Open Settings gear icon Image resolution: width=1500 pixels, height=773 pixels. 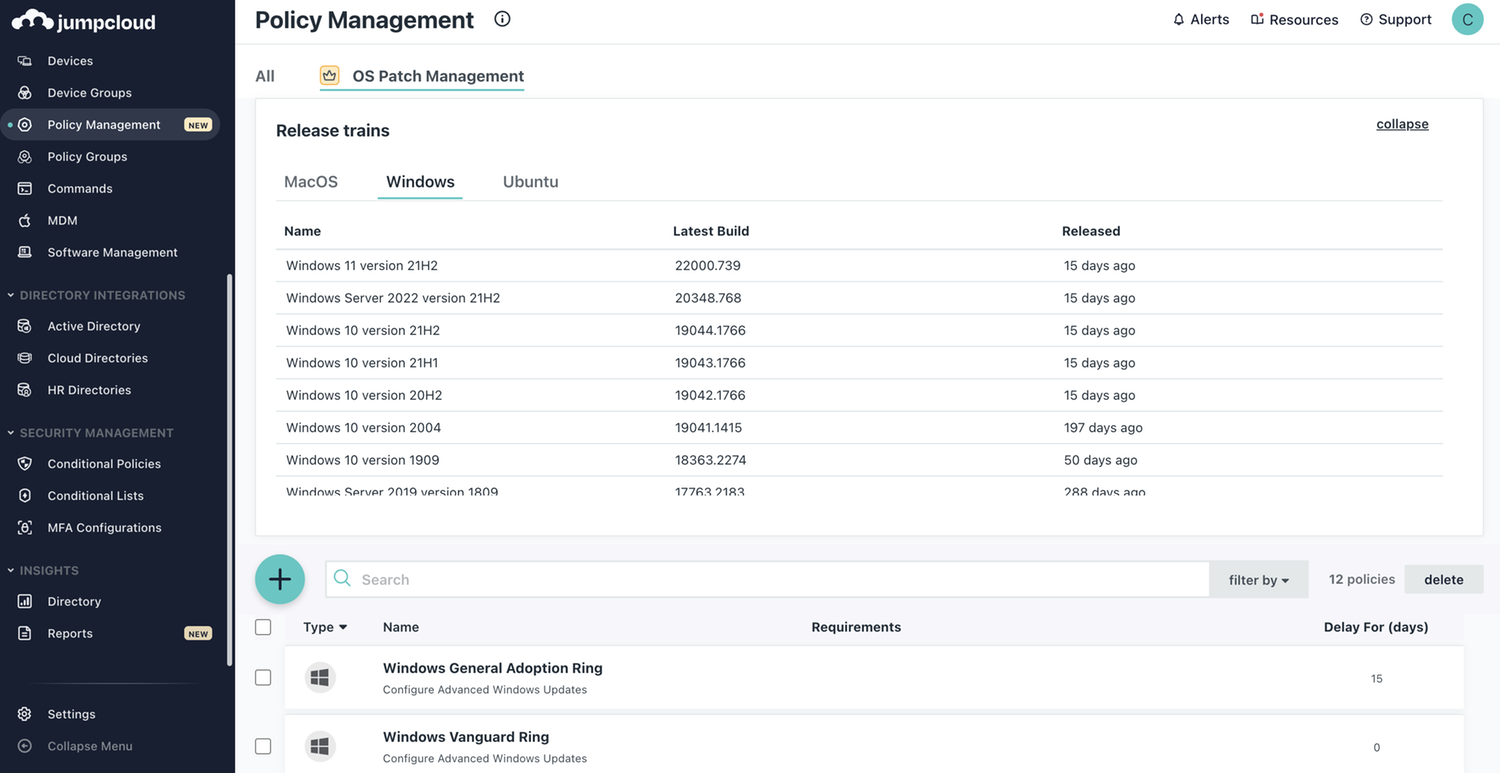tap(25, 714)
